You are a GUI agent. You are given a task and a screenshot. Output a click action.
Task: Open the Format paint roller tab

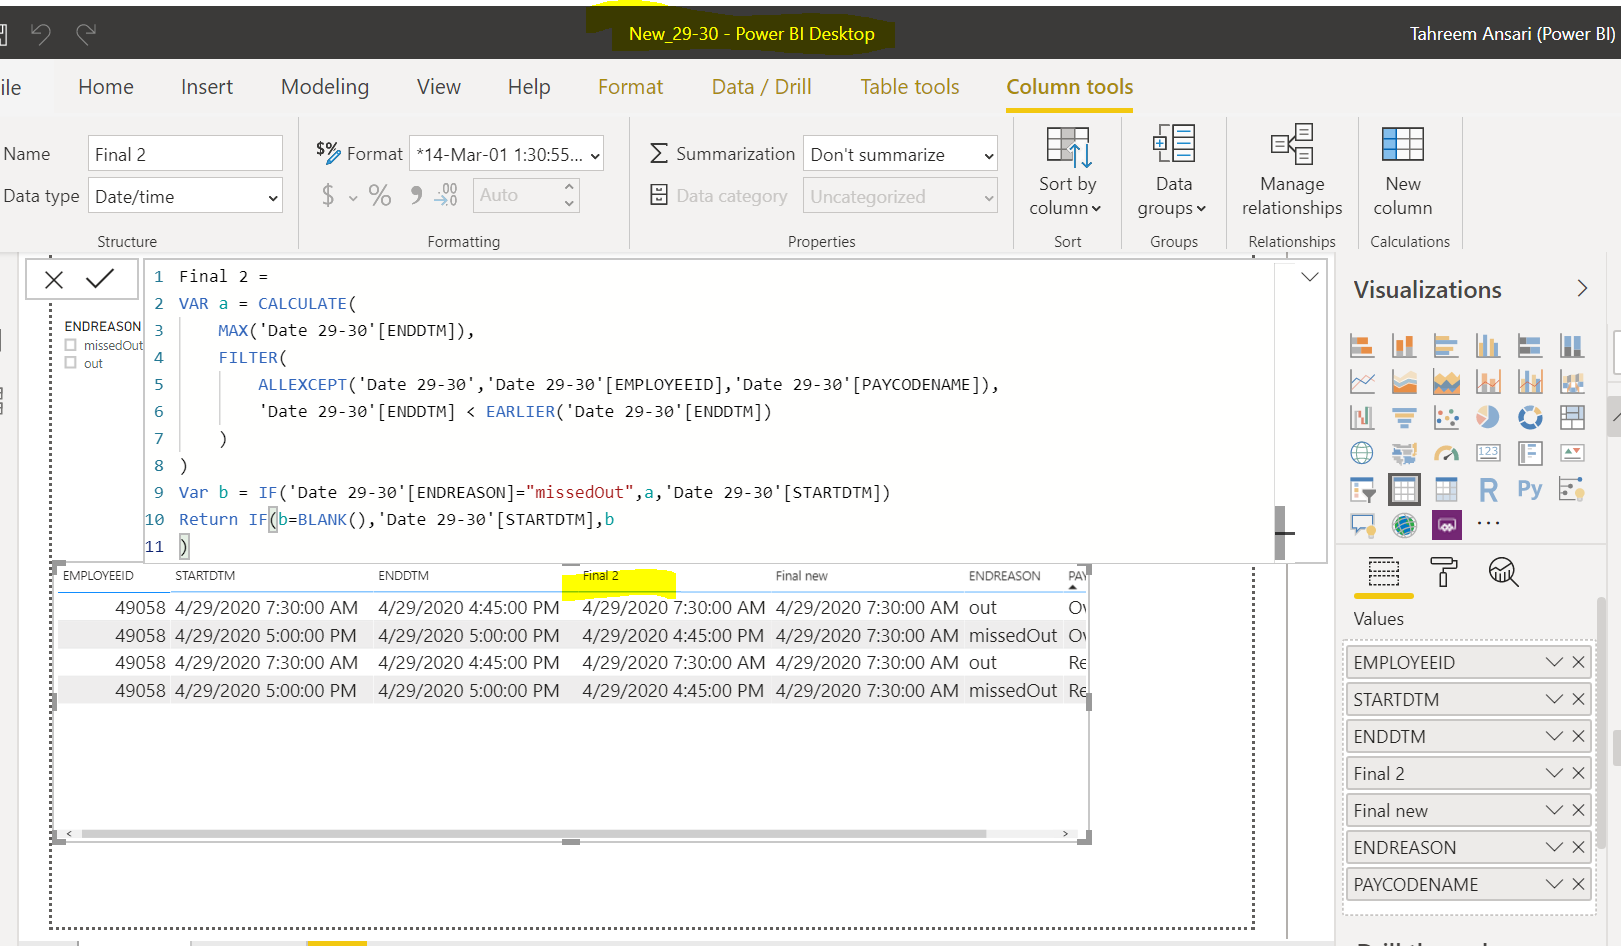pyautogui.click(x=1443, y=572)
